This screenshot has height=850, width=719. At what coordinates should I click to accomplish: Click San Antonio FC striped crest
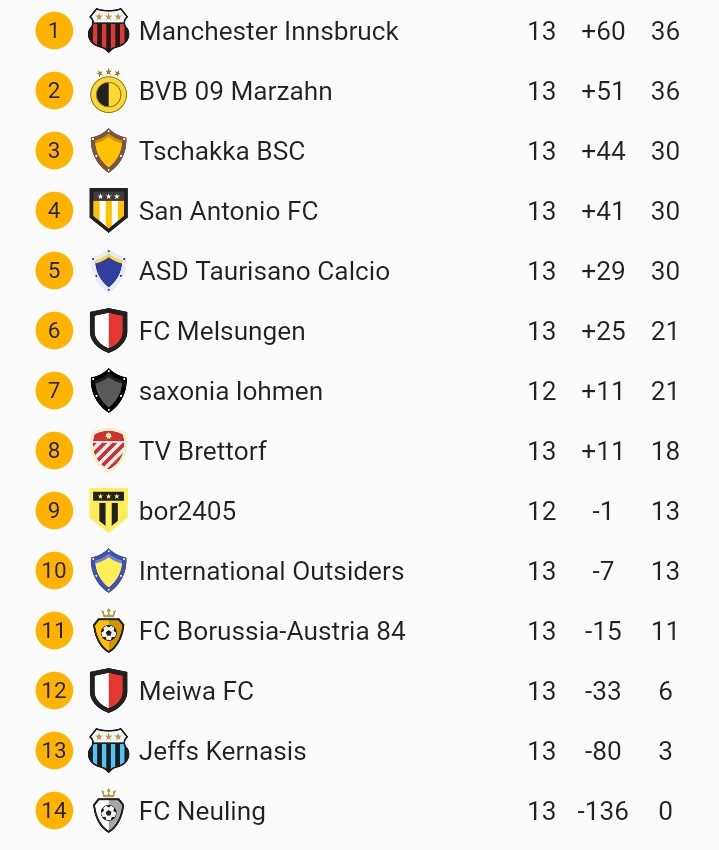coord(108,210)
